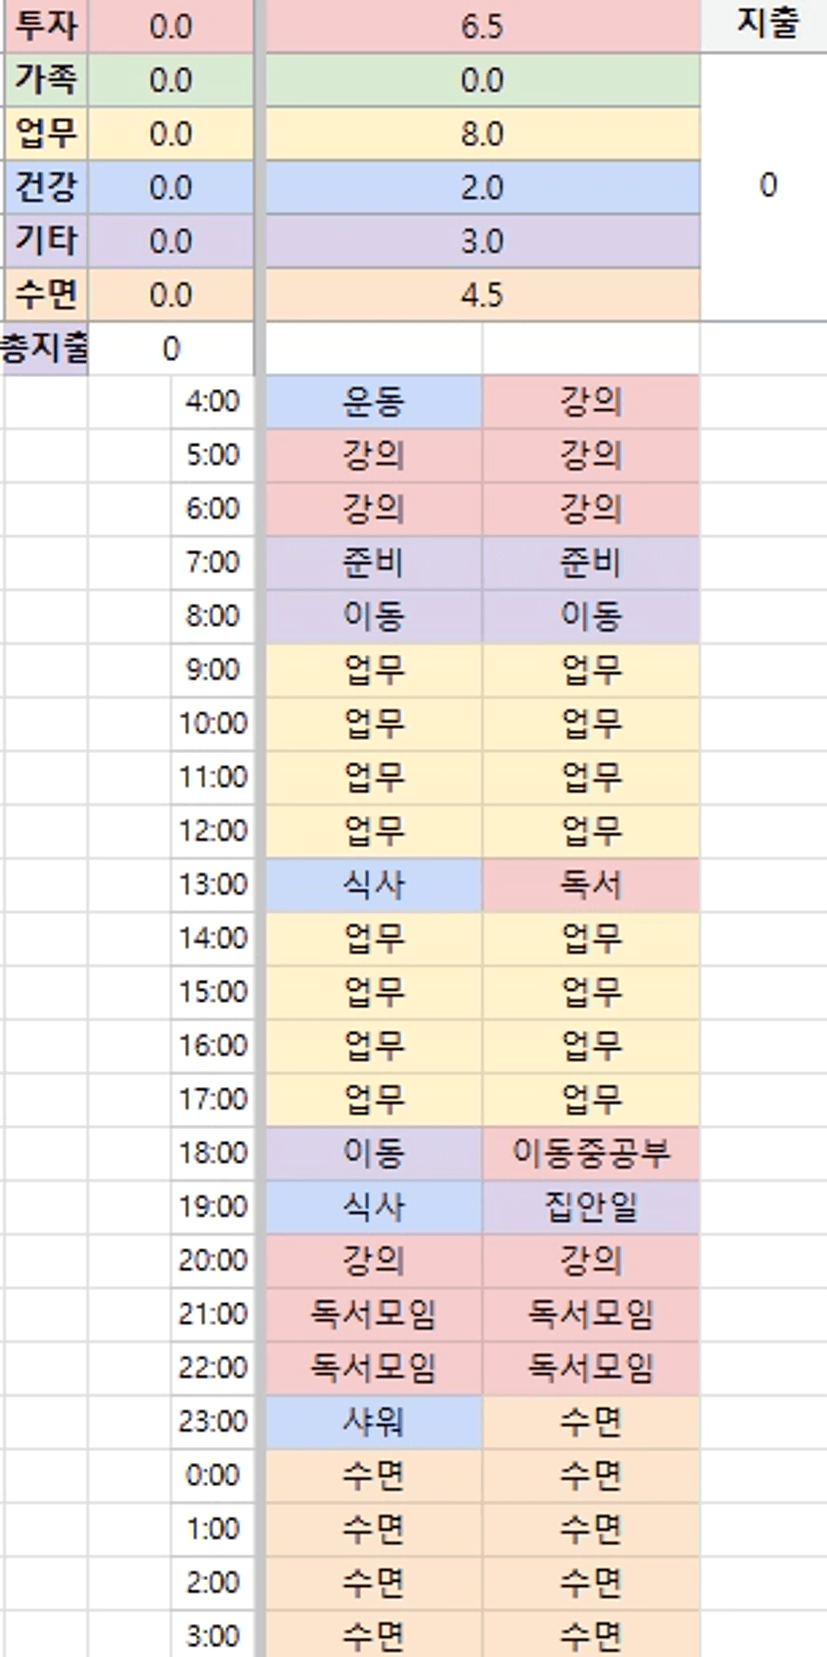Image resolution: width=827 pixels, height=1657 pixels.
Task: Click the 7:00 time label cell
Action: click(x=212, y=562)
